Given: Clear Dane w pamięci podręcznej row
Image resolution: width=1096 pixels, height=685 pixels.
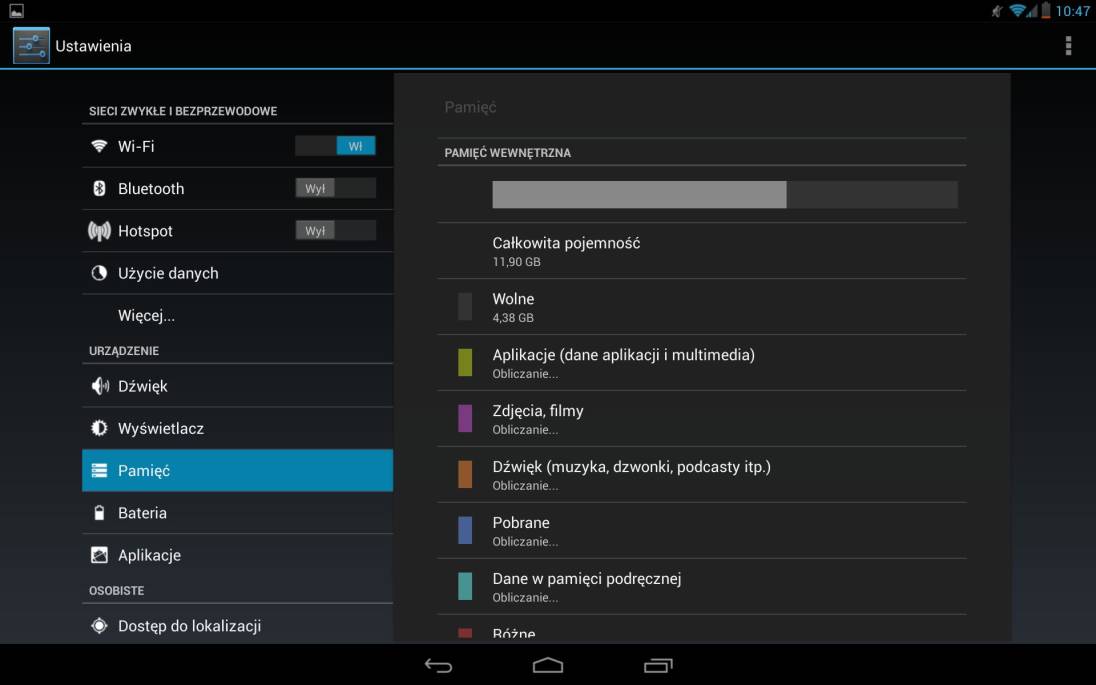Looking at the screenshot, I should tap(702, 586).
